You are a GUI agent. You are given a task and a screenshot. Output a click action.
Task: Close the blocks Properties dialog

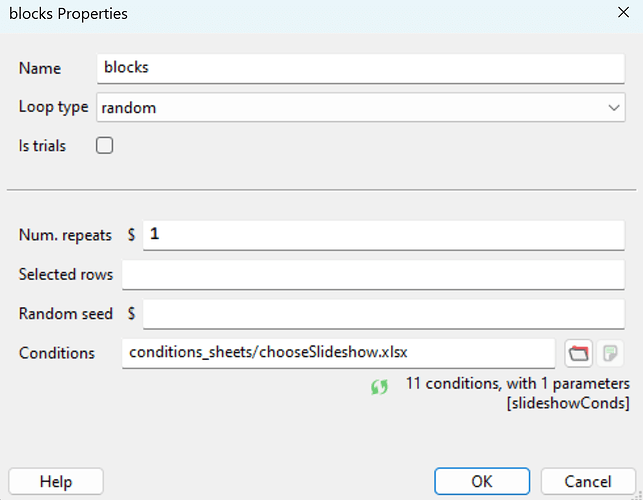point(622,14)
